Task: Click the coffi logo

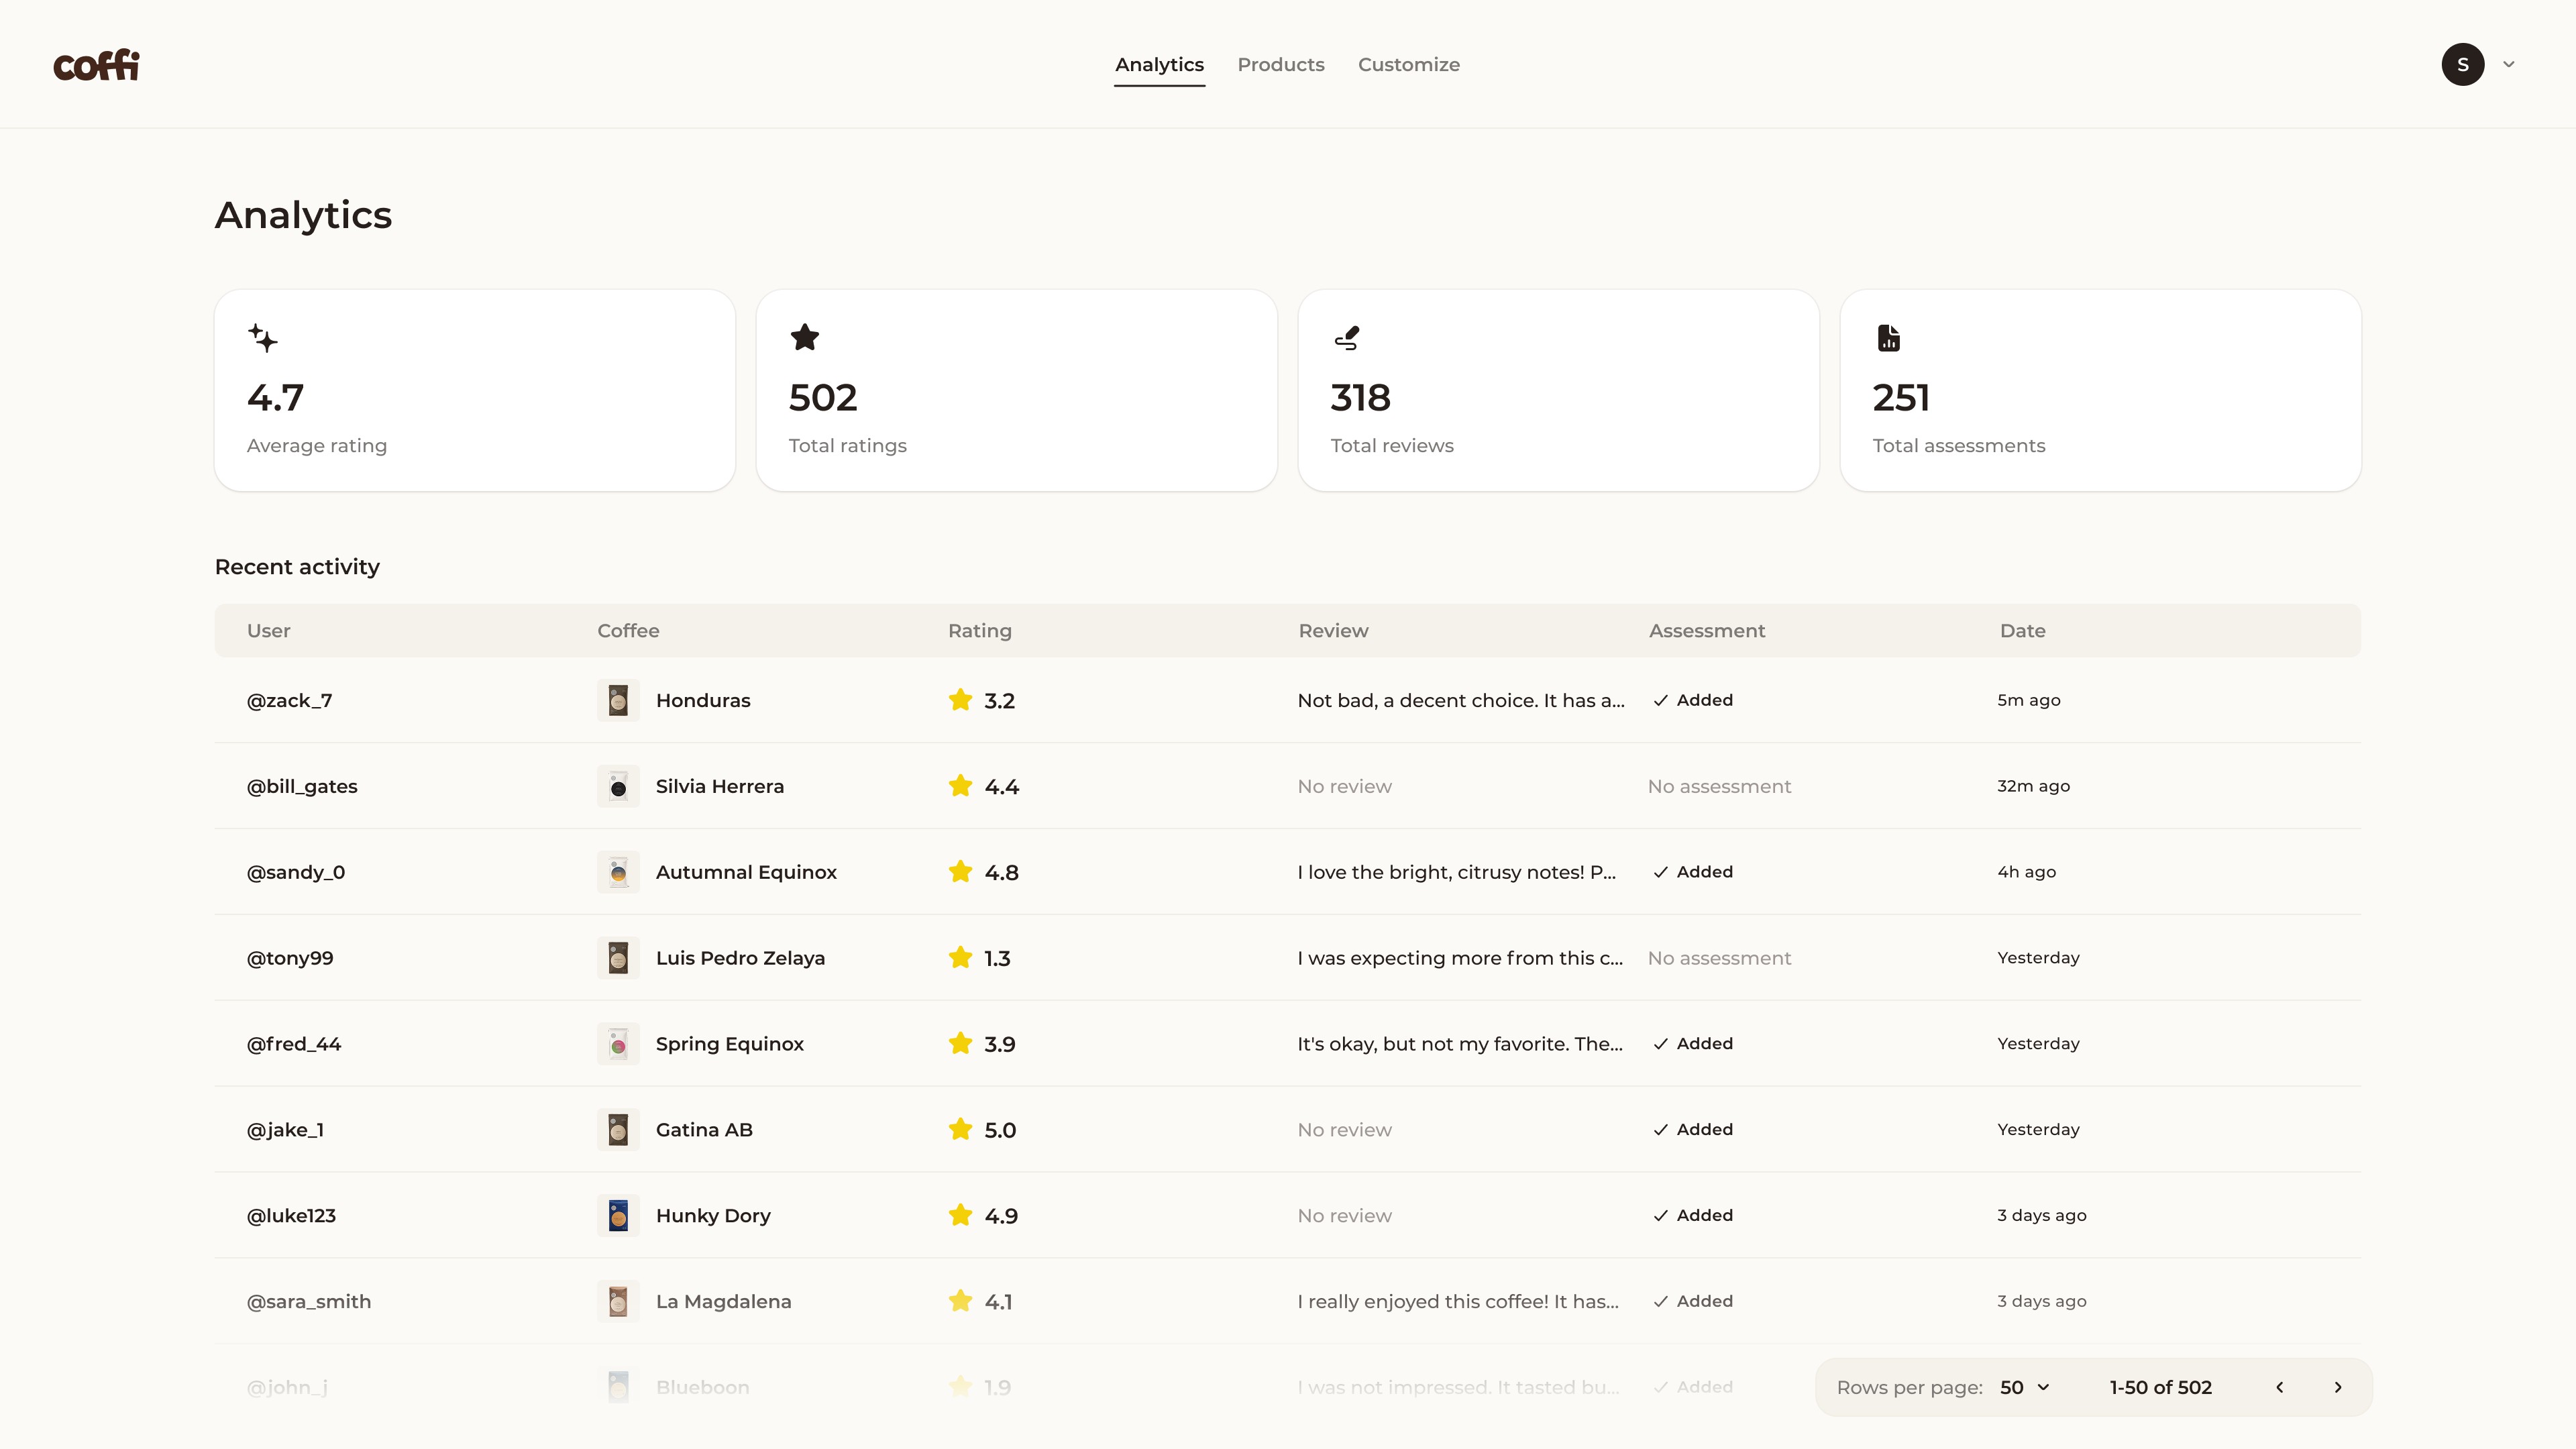Action: [x=96, y=65]
